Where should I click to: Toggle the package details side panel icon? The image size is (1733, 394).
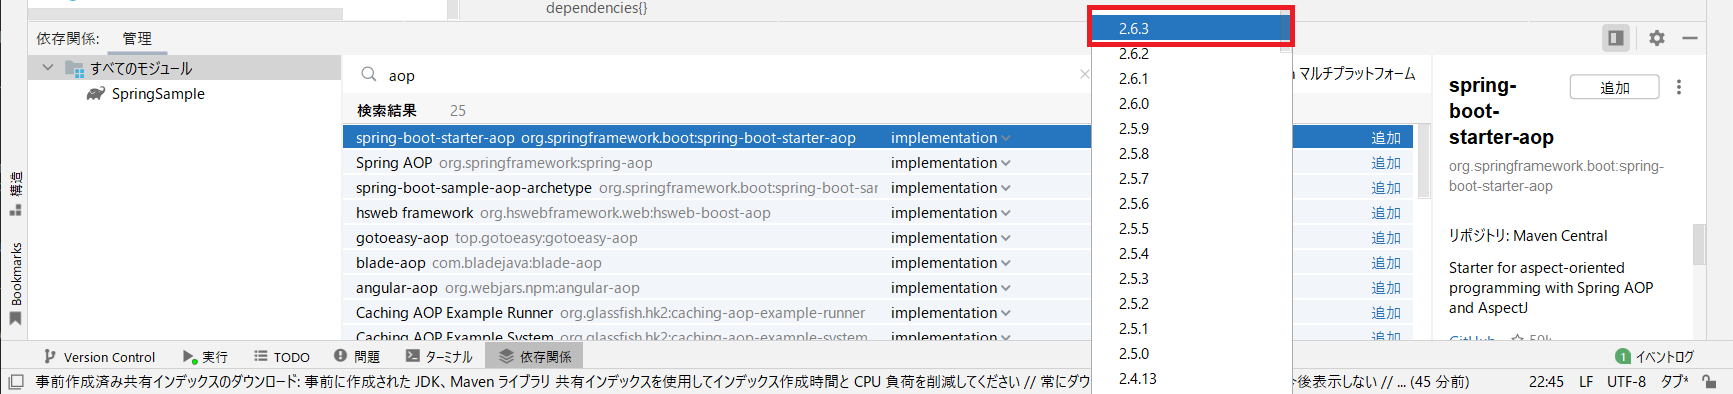(x=1615, y=38)
